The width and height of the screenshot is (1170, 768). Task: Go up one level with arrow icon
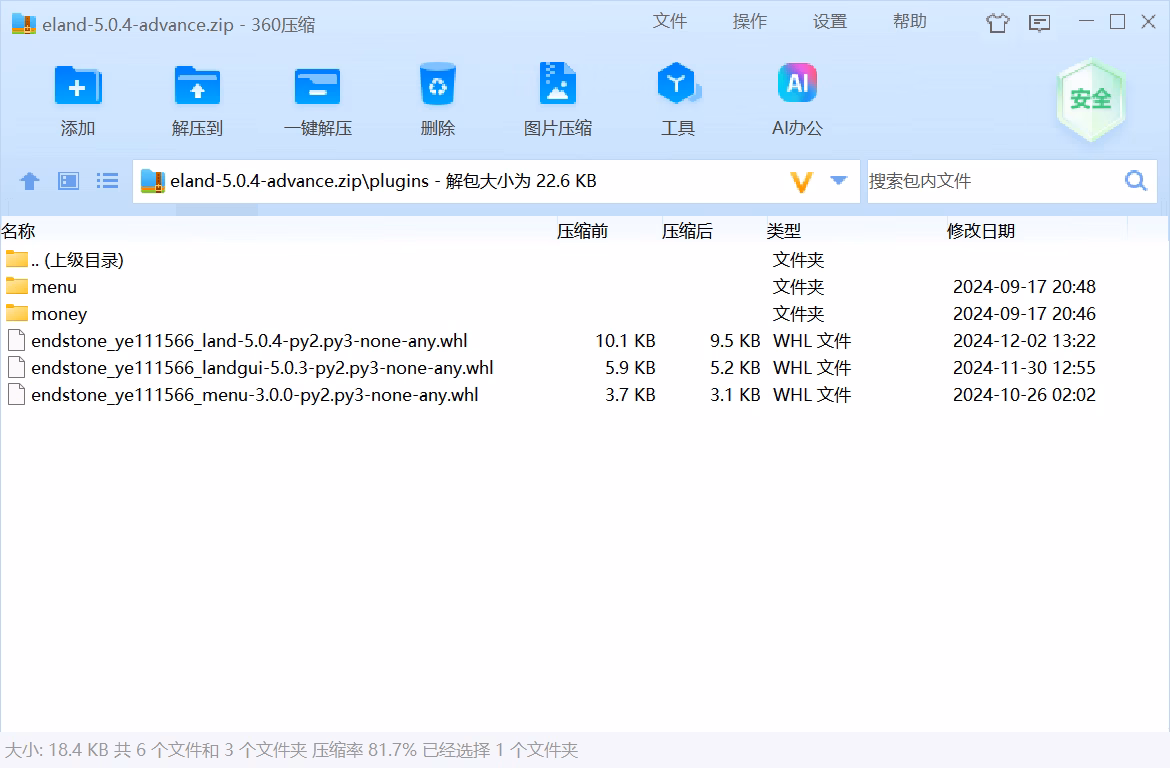pos(30,181)
